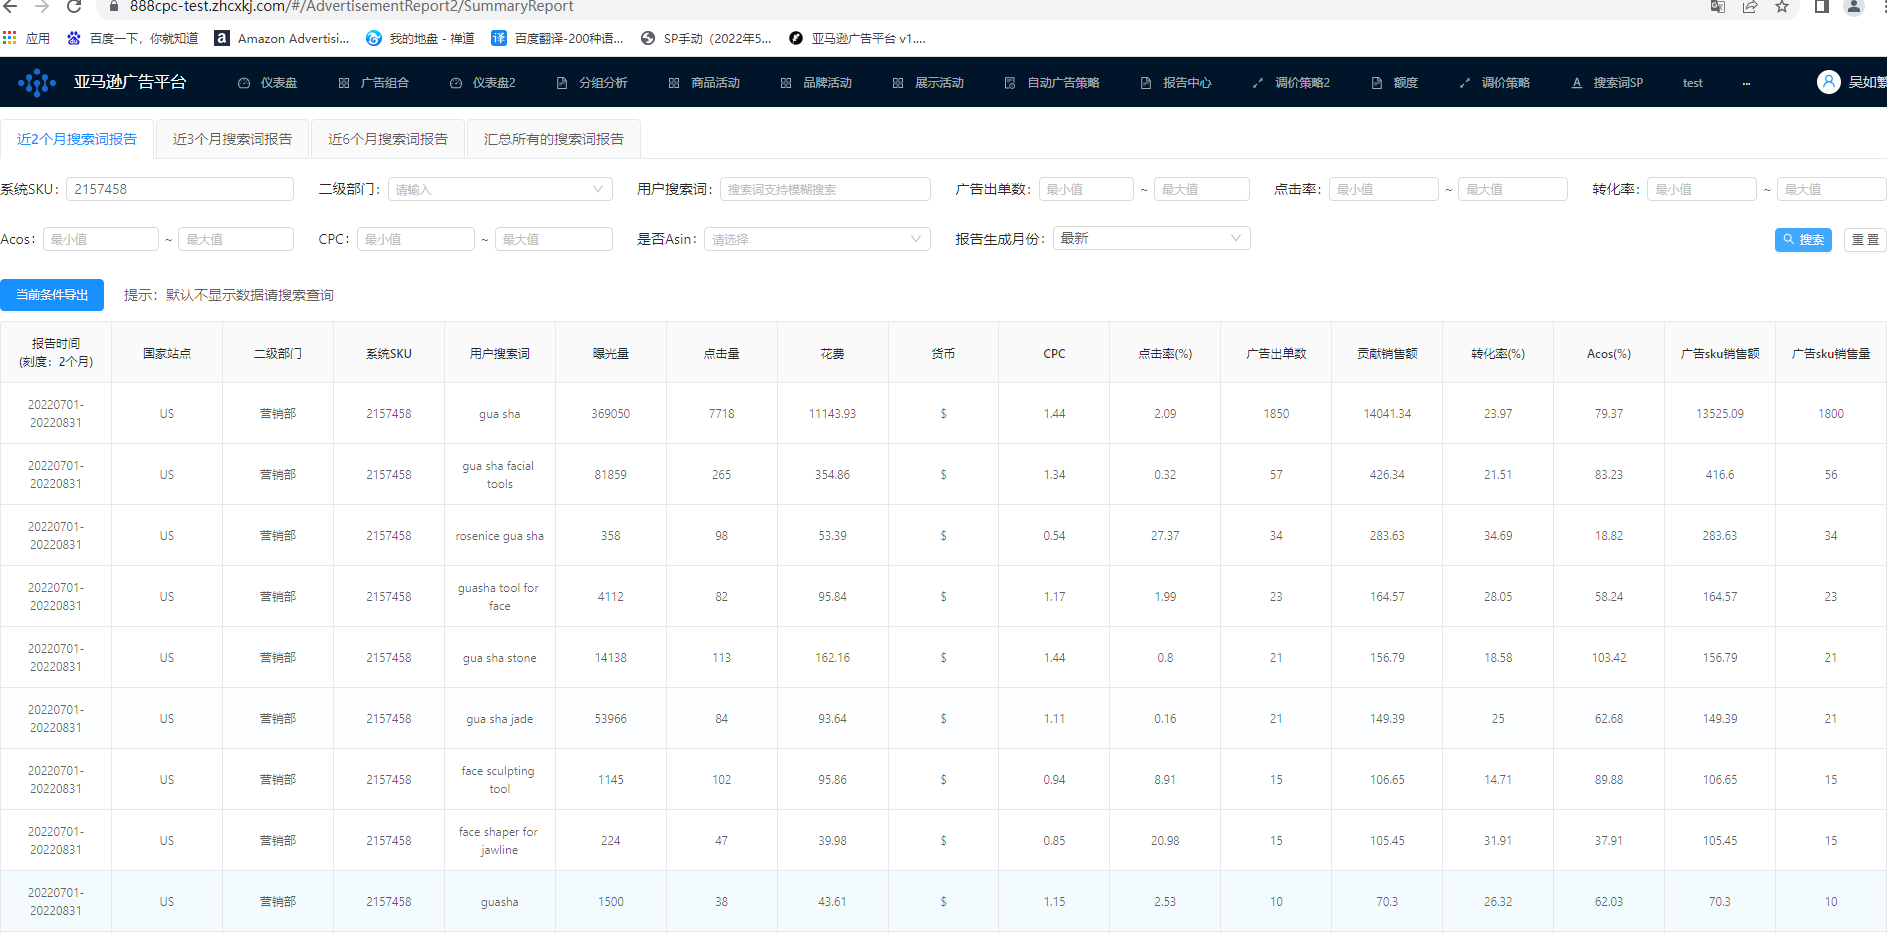This screenshot has width=1887, height=934.
Task: Switch to 近3个月搜索词报告 tab
Action: 232,139
